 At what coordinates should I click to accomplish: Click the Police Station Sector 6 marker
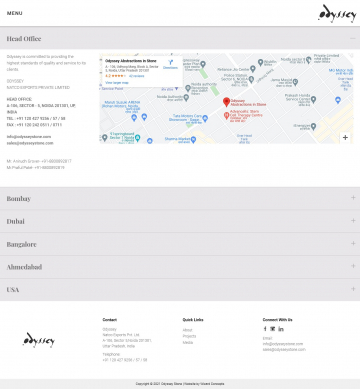click(251, 79)
